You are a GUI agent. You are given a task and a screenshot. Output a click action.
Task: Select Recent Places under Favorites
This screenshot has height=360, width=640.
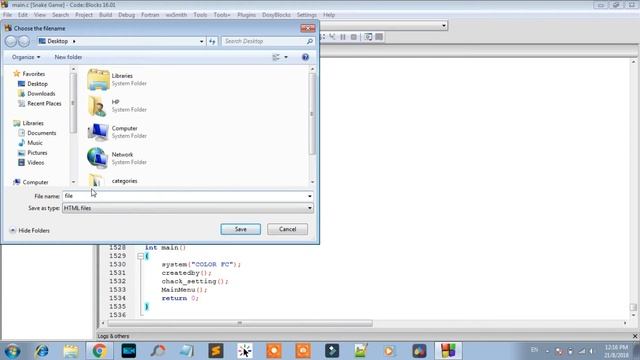[44, 104]
